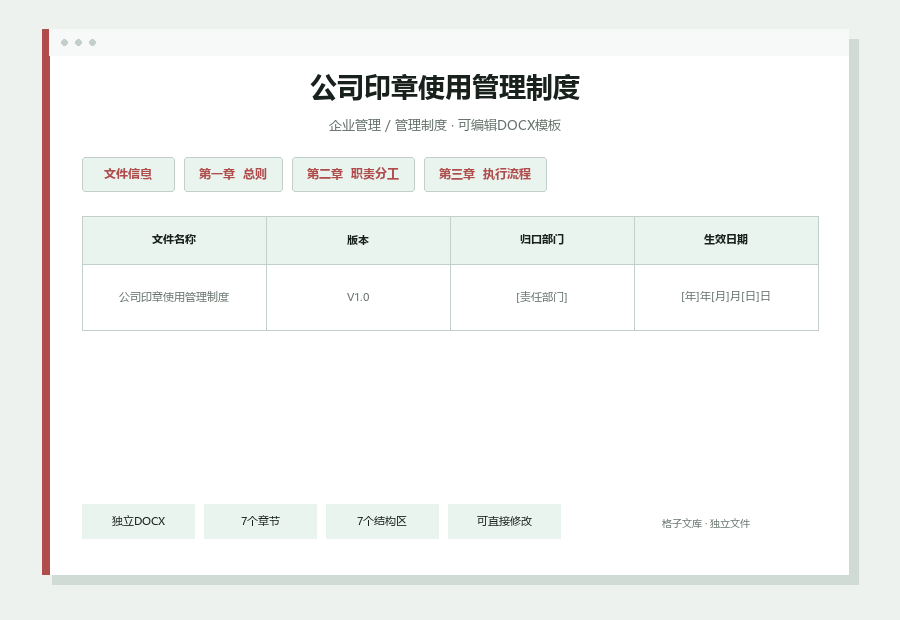Select the 7个结构区 tag
The height and width of the screenshot is (620, 900).
tap(382, 521)
